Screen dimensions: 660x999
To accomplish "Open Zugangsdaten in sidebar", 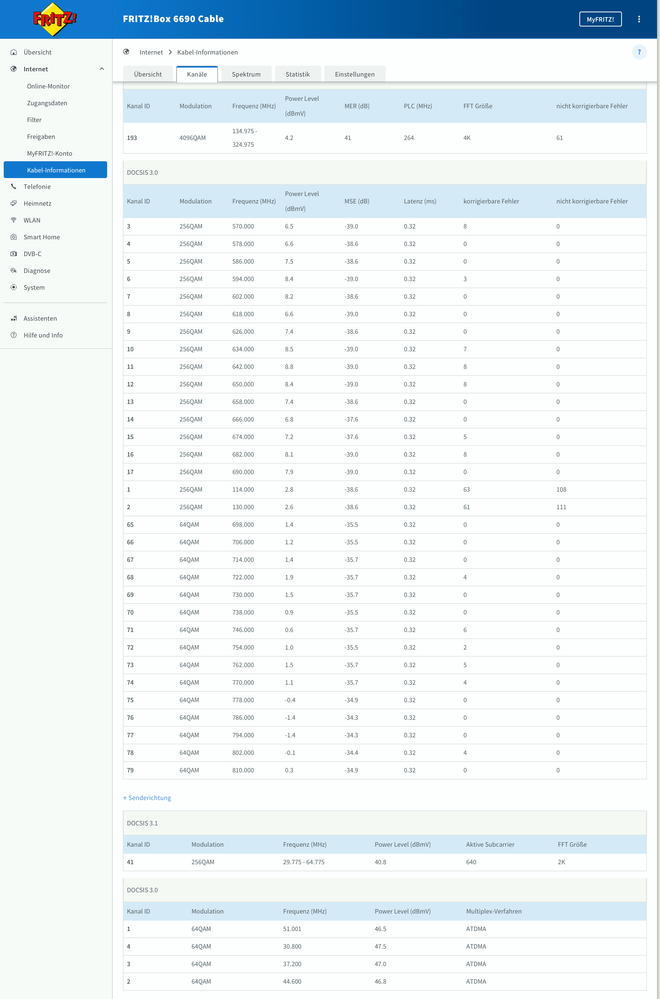I will click(47, 103).
